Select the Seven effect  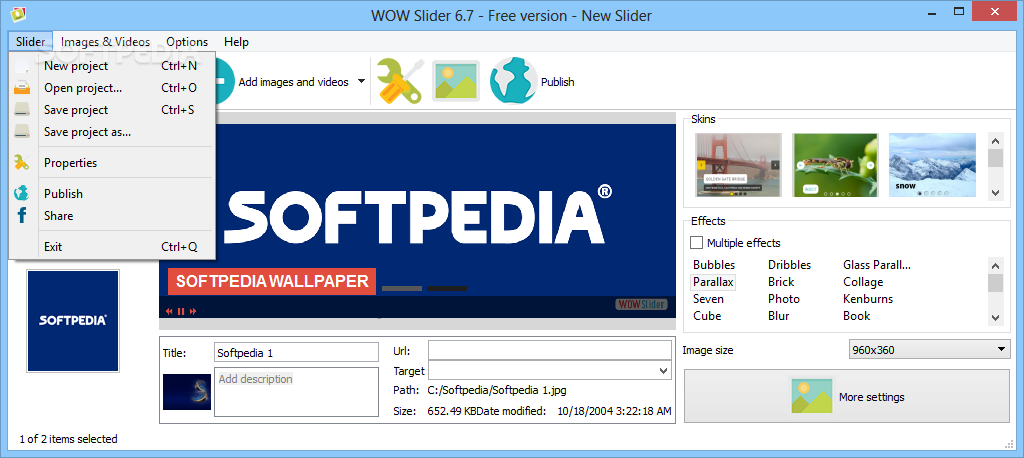coord(708,299)
